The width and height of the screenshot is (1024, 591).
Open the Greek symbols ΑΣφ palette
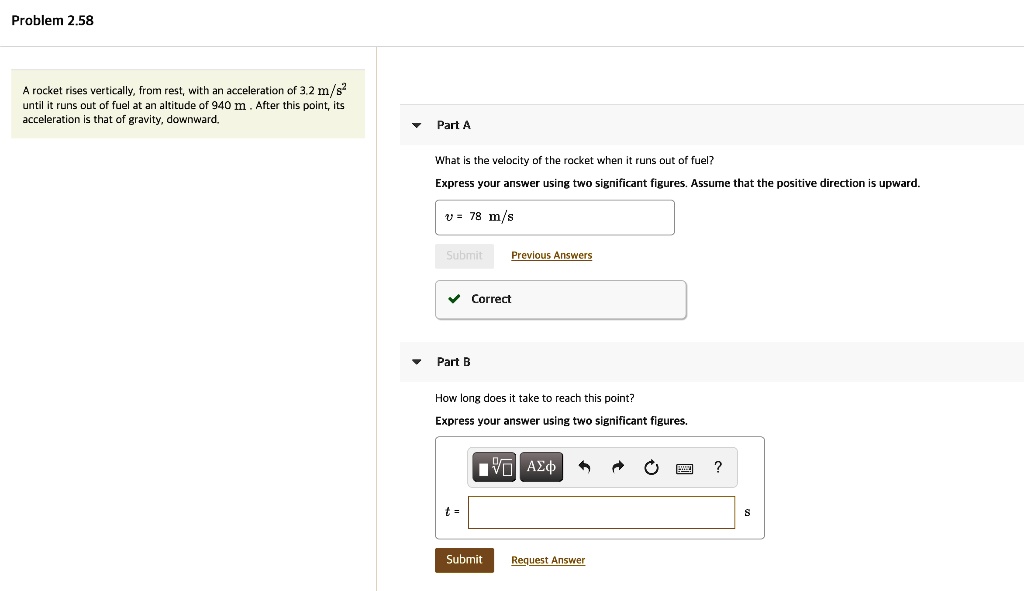[541, 467]
